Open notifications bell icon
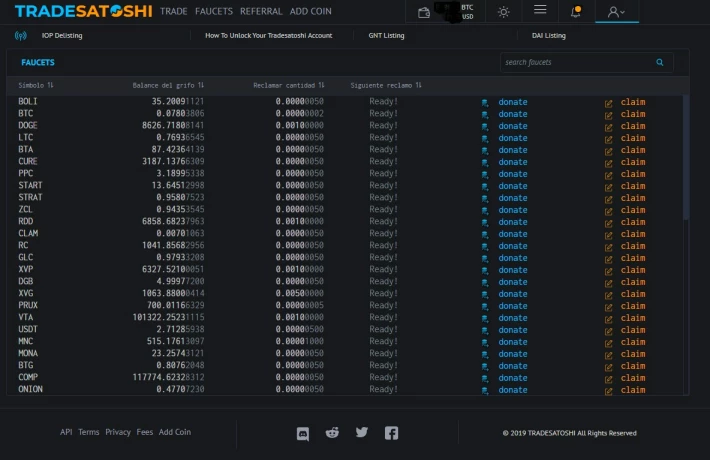Viewport: 710px width, 460px height. coord(576,12)
